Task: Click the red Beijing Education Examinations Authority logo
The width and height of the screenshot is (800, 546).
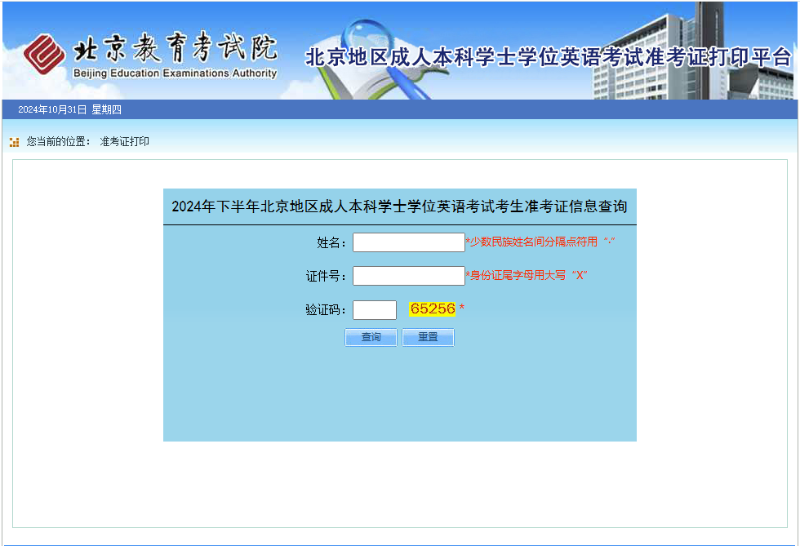Action: [x=44, y=54]
